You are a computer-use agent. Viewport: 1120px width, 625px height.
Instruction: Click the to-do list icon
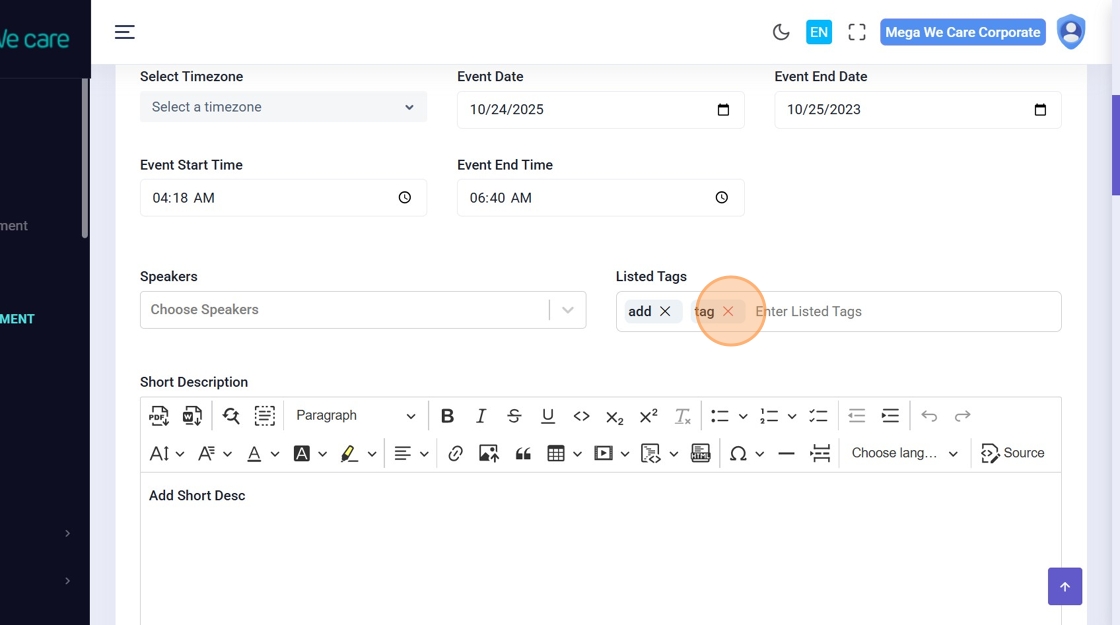818,416
